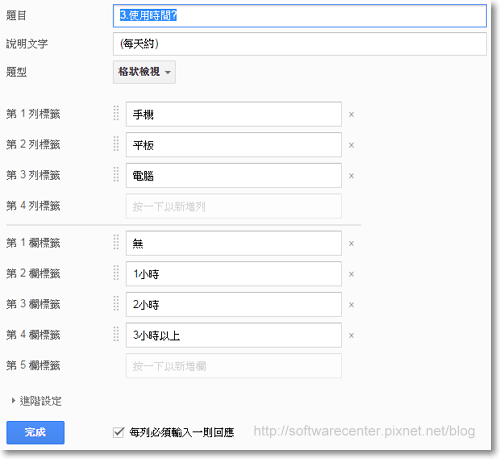Screen dimensions: 500x459
Task: Click the 題目 title field with 3.使用時間?
Action: click(300, 16)
